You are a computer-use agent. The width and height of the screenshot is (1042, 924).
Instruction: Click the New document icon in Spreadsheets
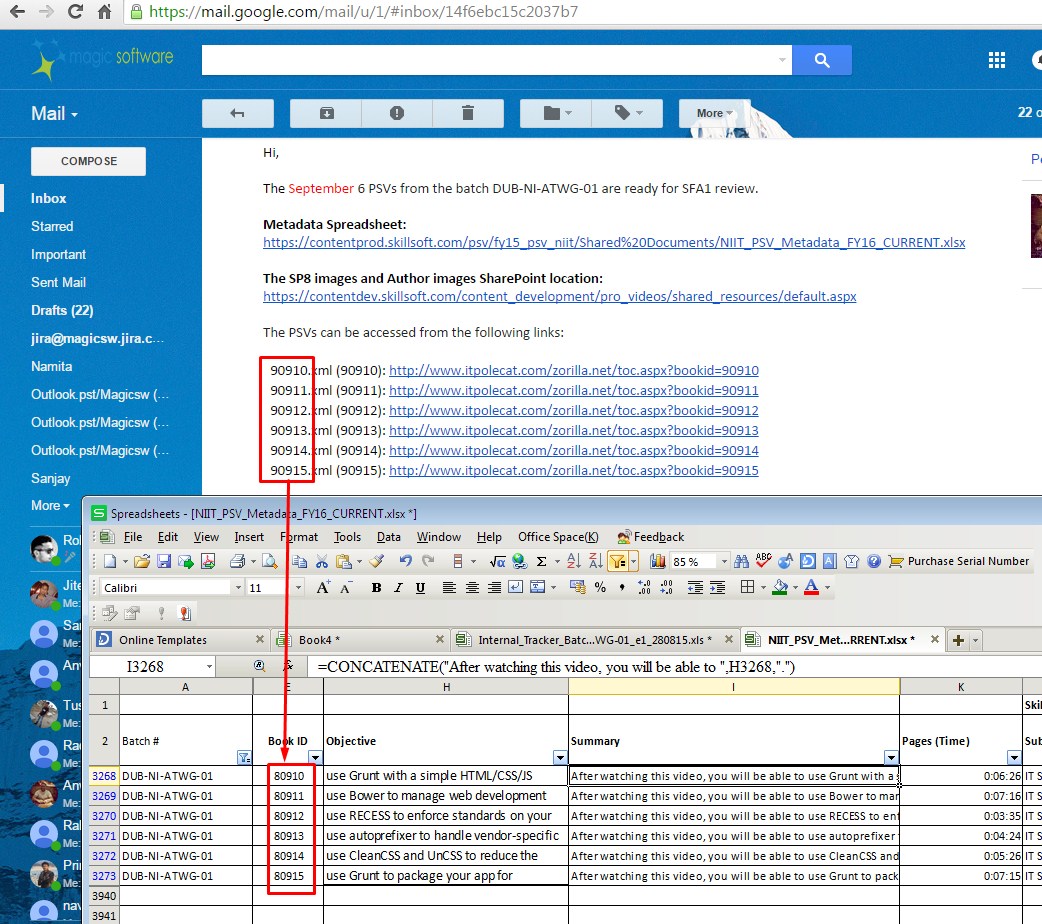110,562
